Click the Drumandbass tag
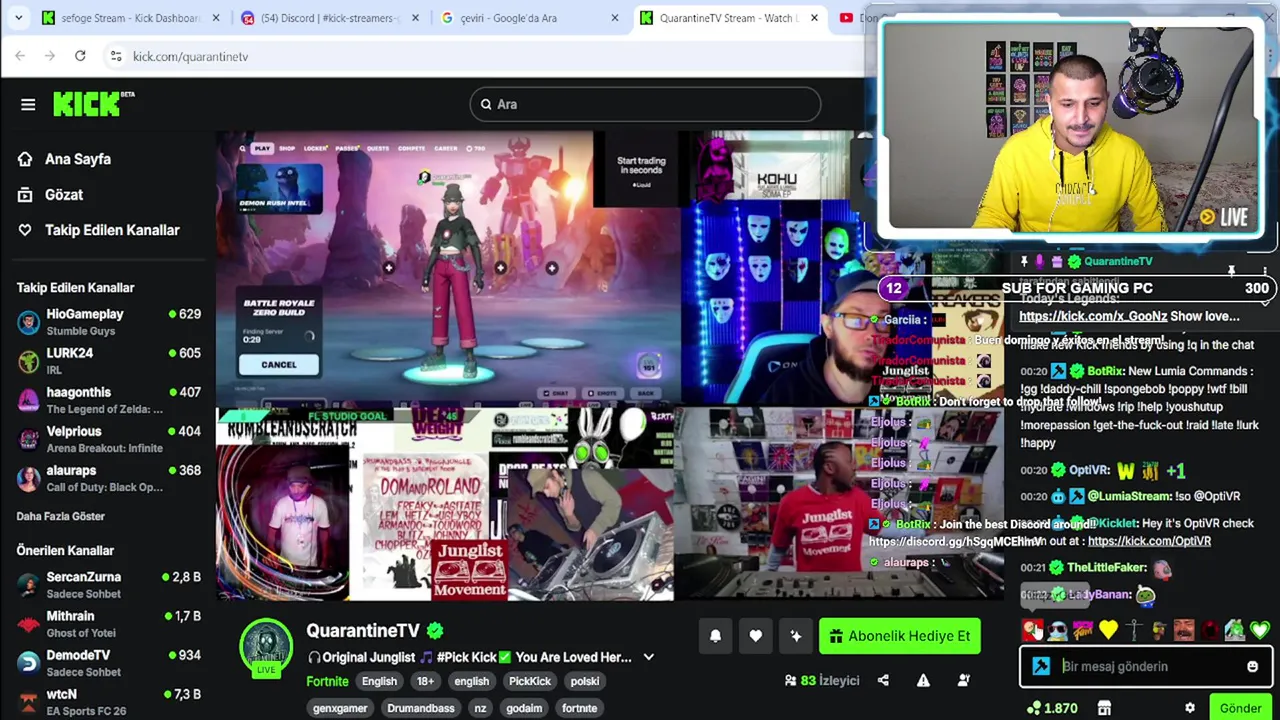The height and width of the screenshot is (720, 1280). click(x=421, y=708)
